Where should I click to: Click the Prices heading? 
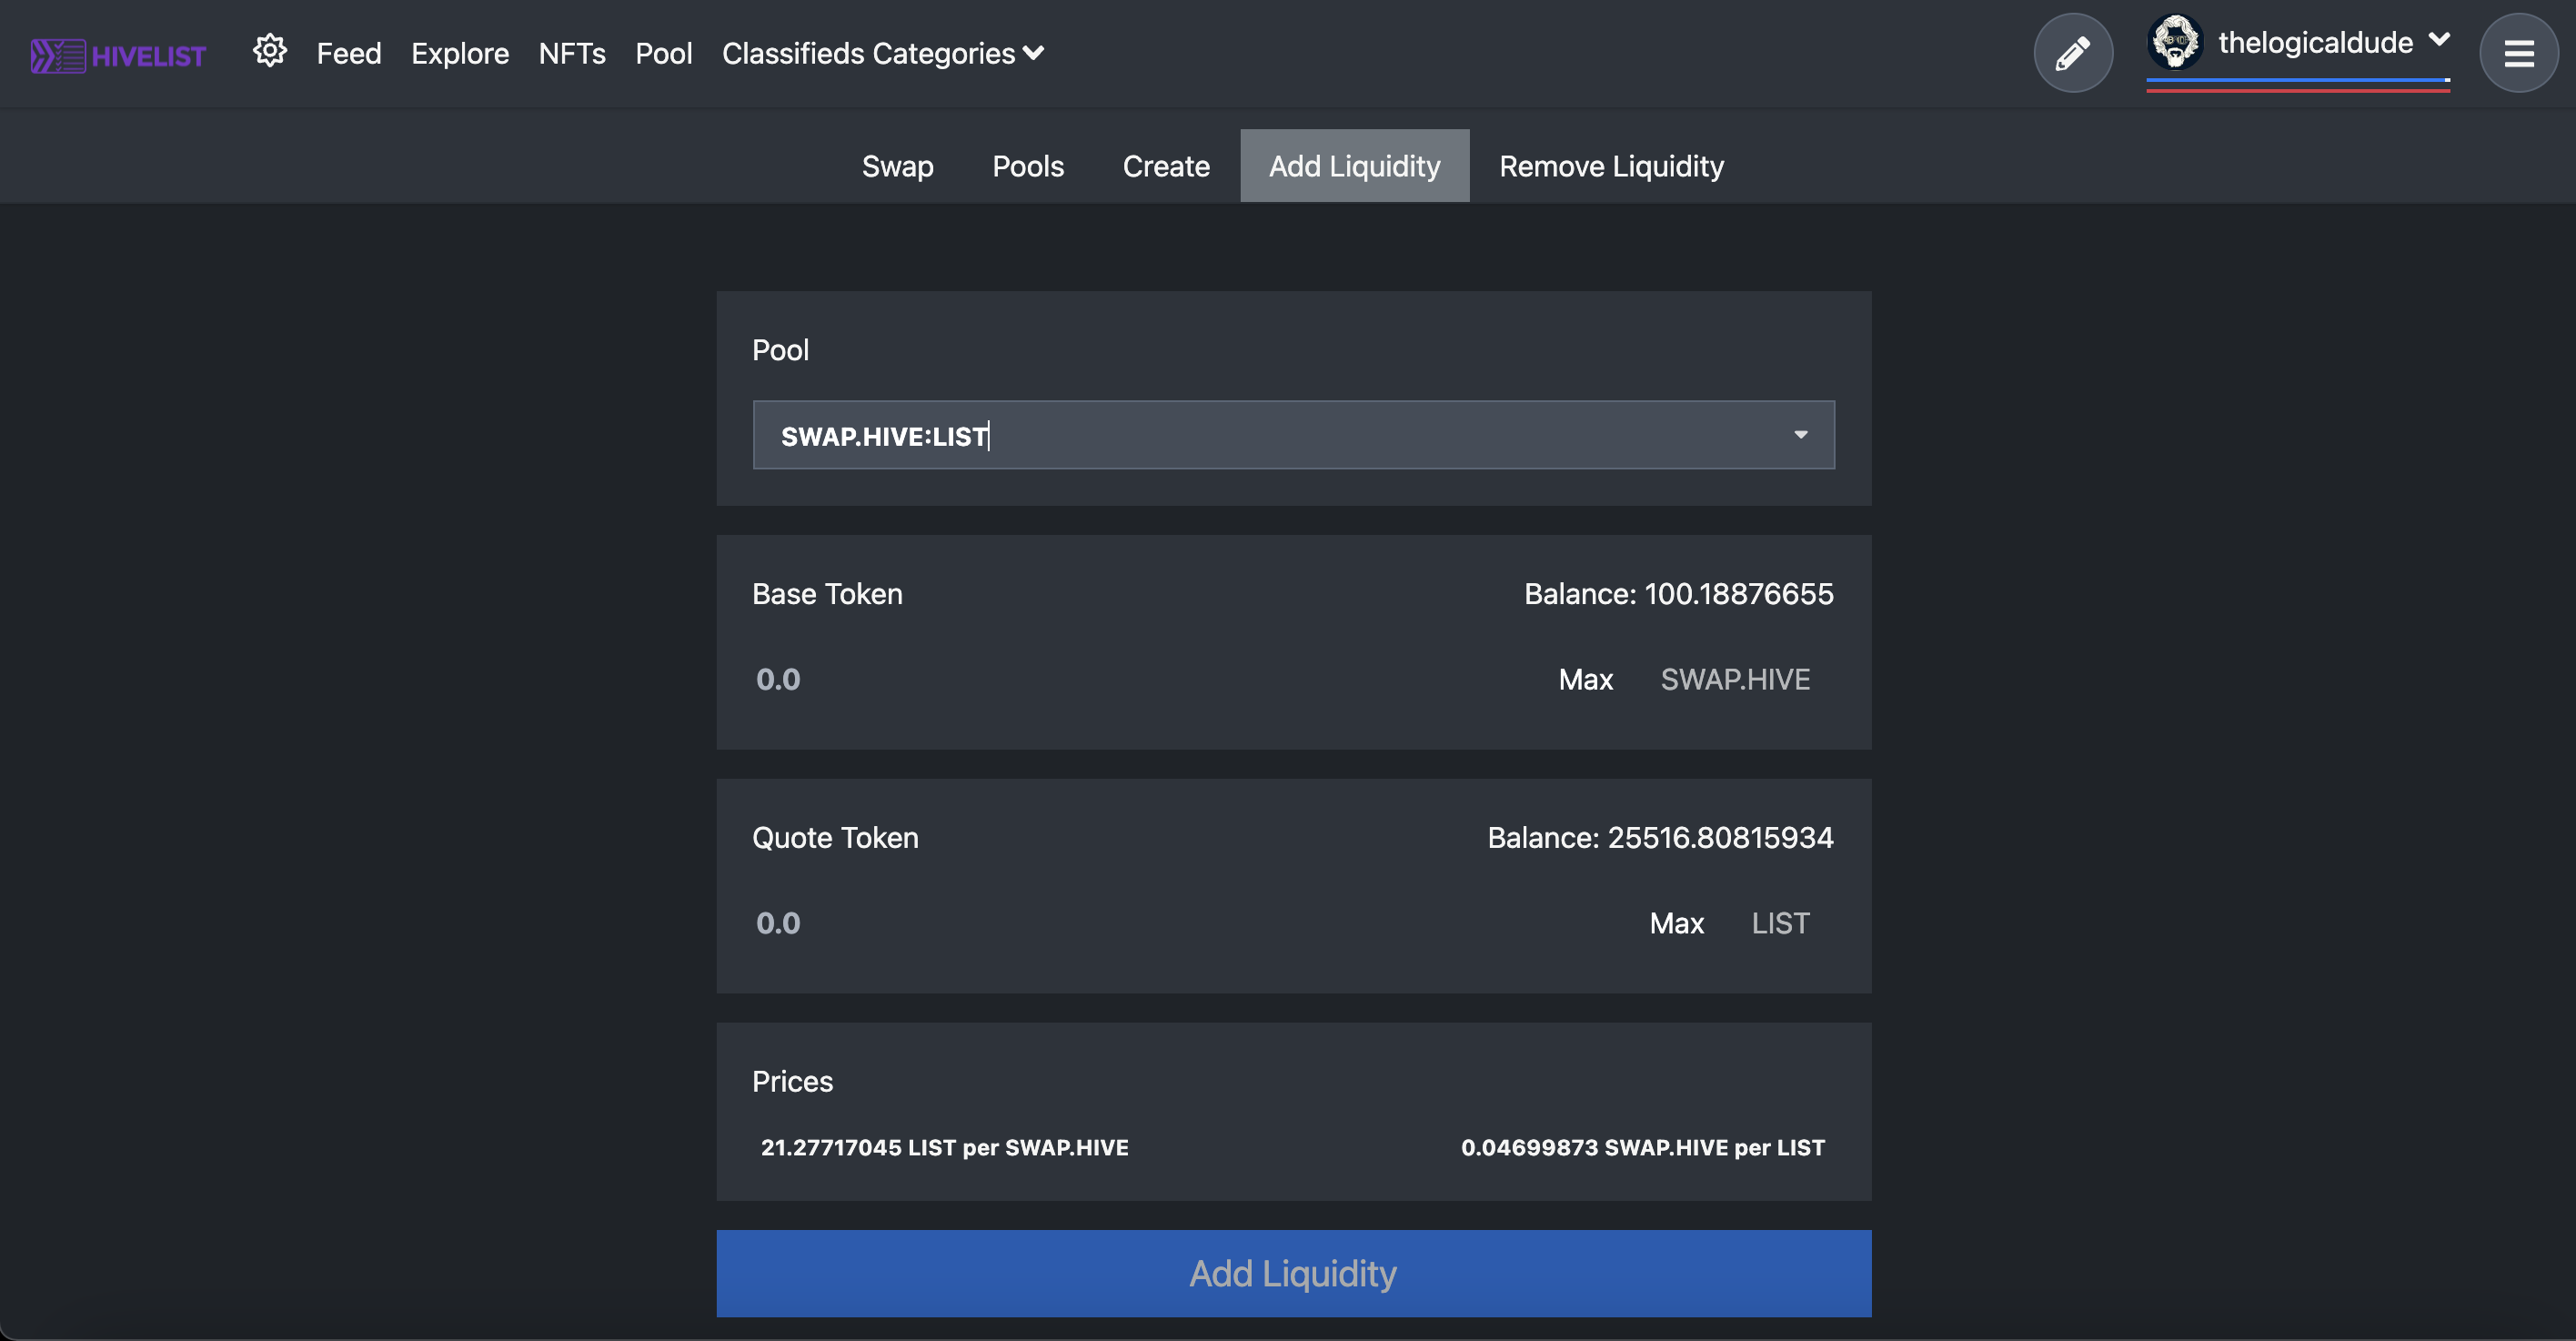792,1082
